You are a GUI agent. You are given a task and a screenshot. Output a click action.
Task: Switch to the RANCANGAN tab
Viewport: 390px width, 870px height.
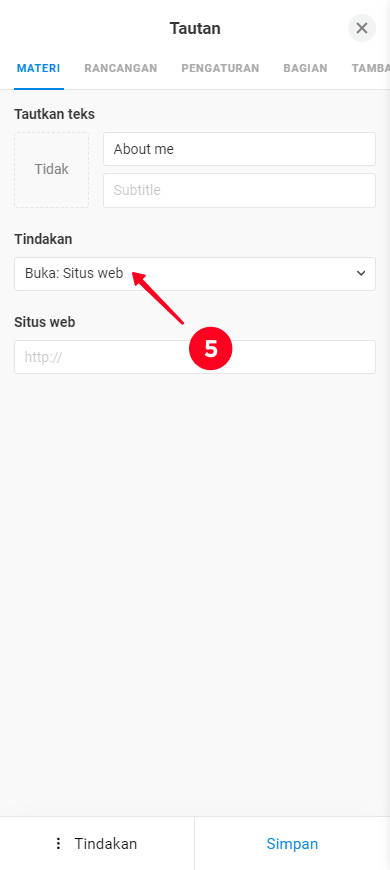pyautogui.click(x=121, y=68)
